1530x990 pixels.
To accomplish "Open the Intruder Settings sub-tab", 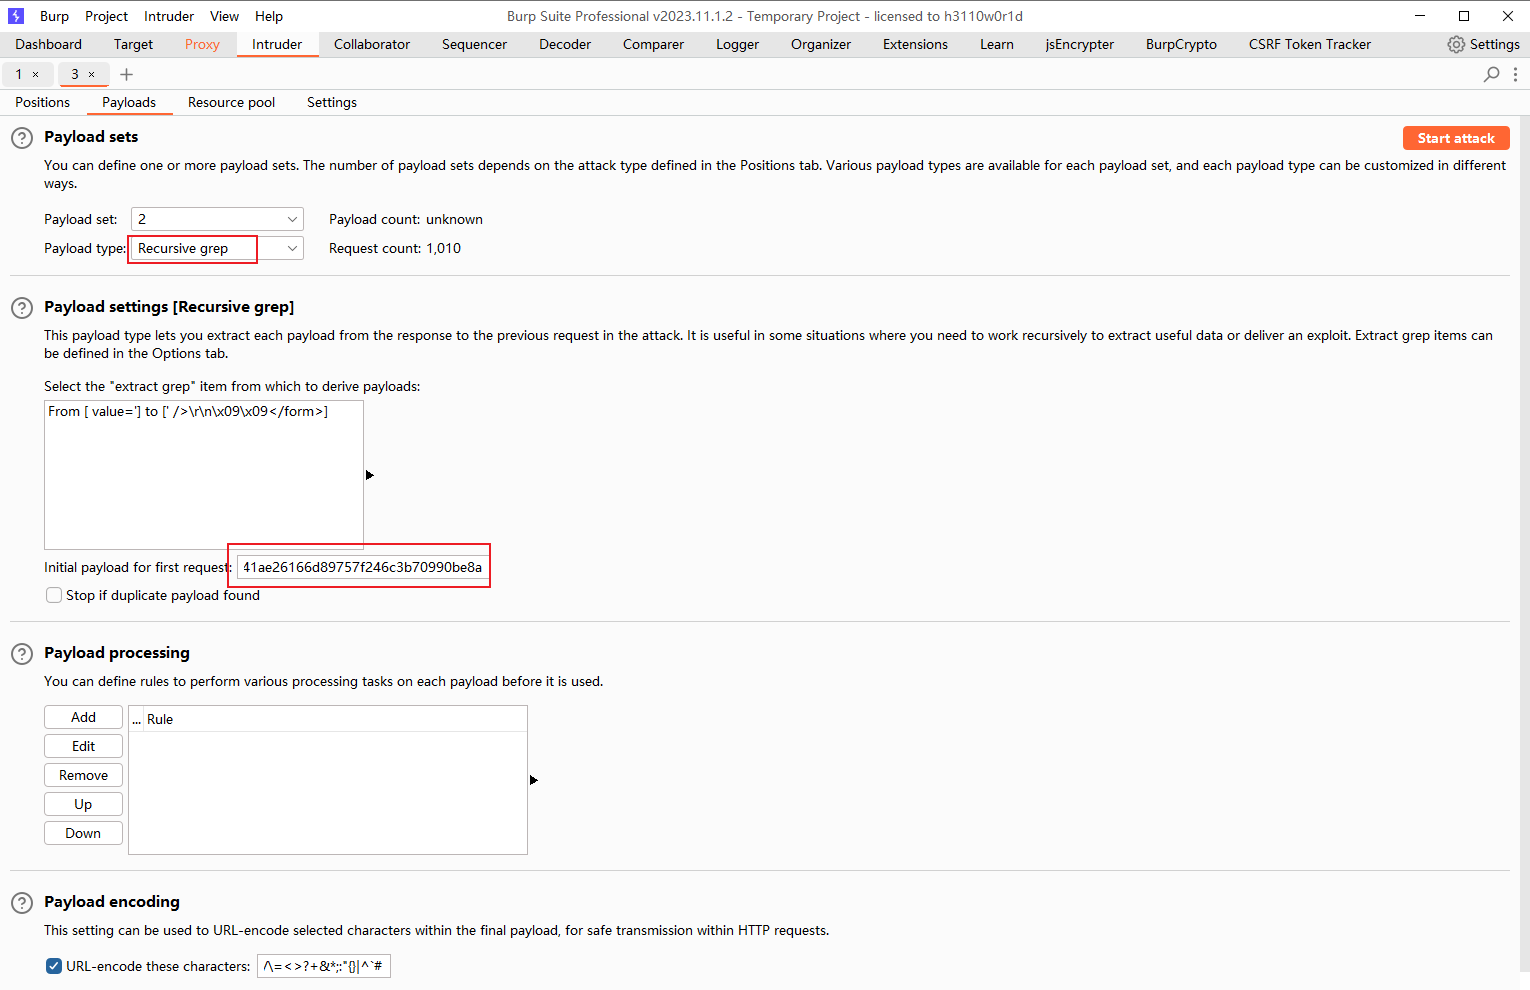I will [x=332, y=102].
